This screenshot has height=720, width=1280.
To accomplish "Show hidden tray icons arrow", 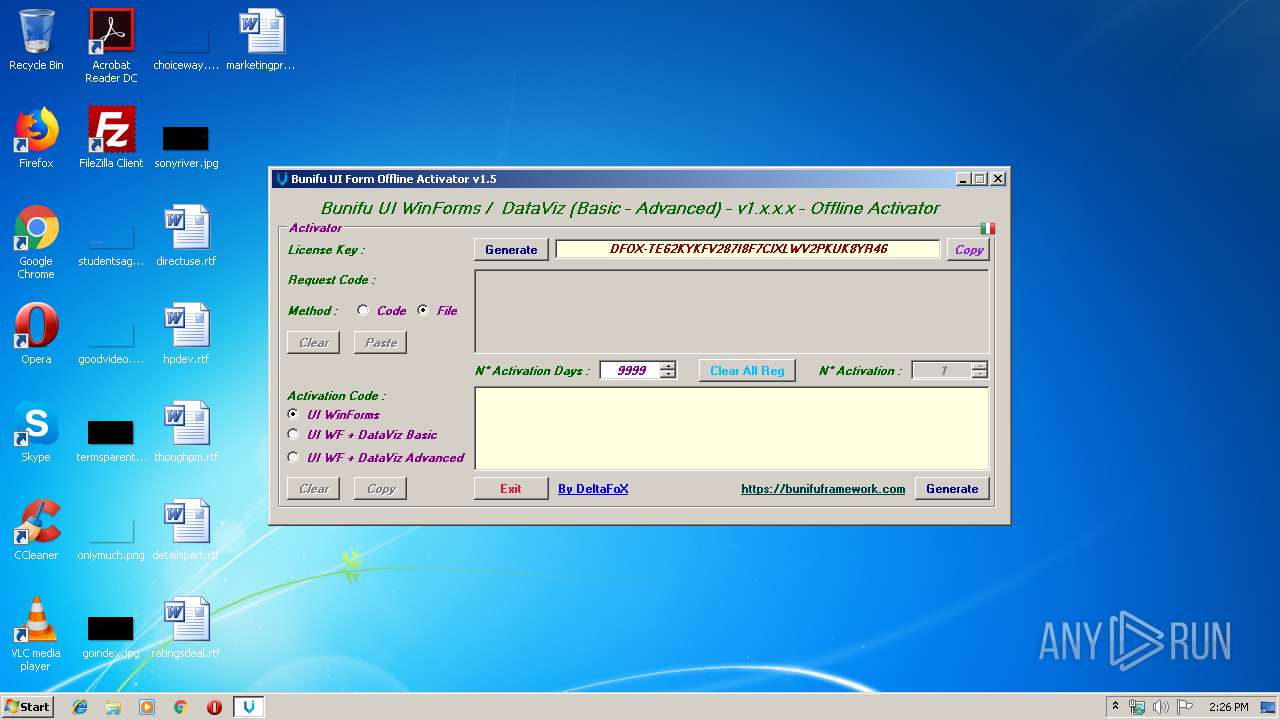I will pos(1115,707).
